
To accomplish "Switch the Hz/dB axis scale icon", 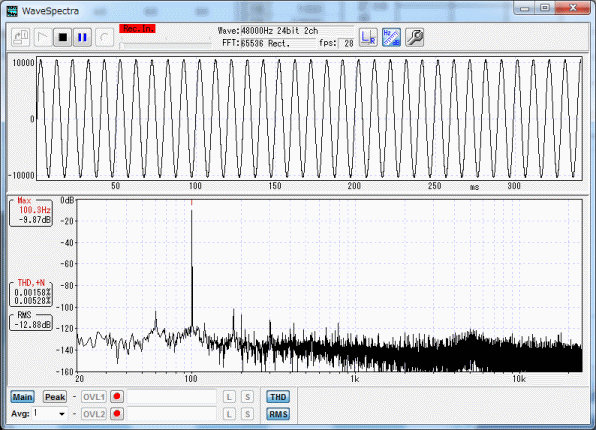I will (x=391, y=37).
